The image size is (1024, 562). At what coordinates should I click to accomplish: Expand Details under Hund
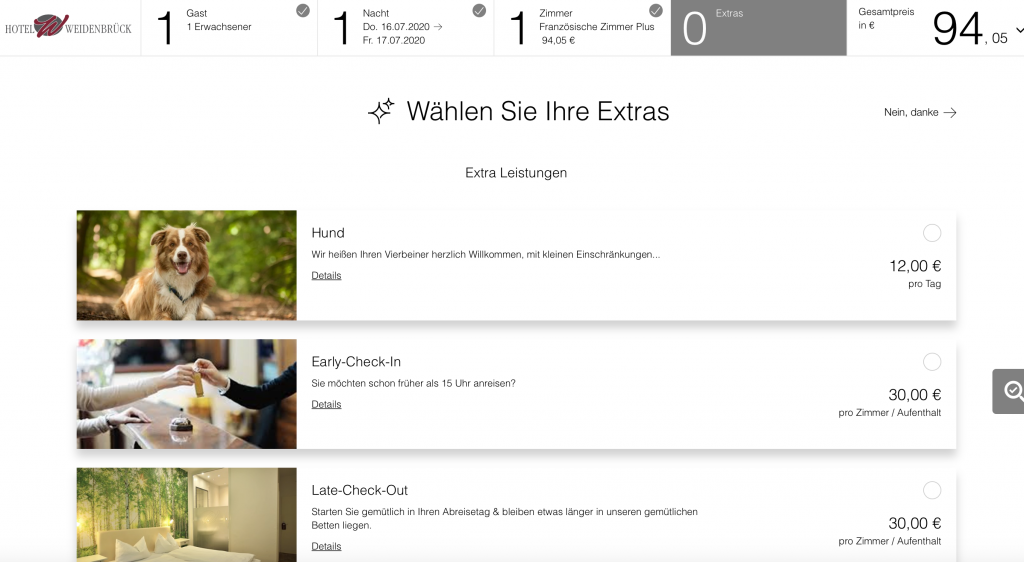coord(327,275)
